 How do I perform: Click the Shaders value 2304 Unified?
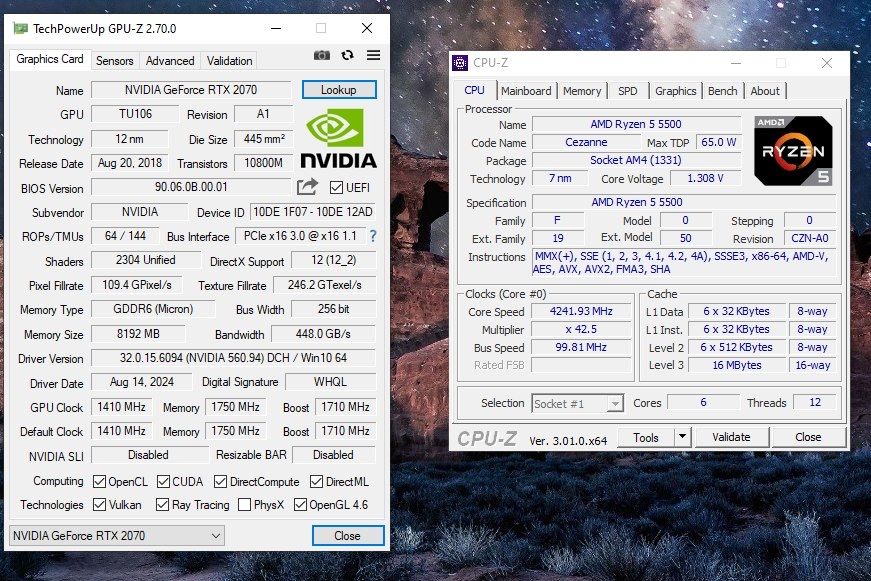[x=146, y=260]
